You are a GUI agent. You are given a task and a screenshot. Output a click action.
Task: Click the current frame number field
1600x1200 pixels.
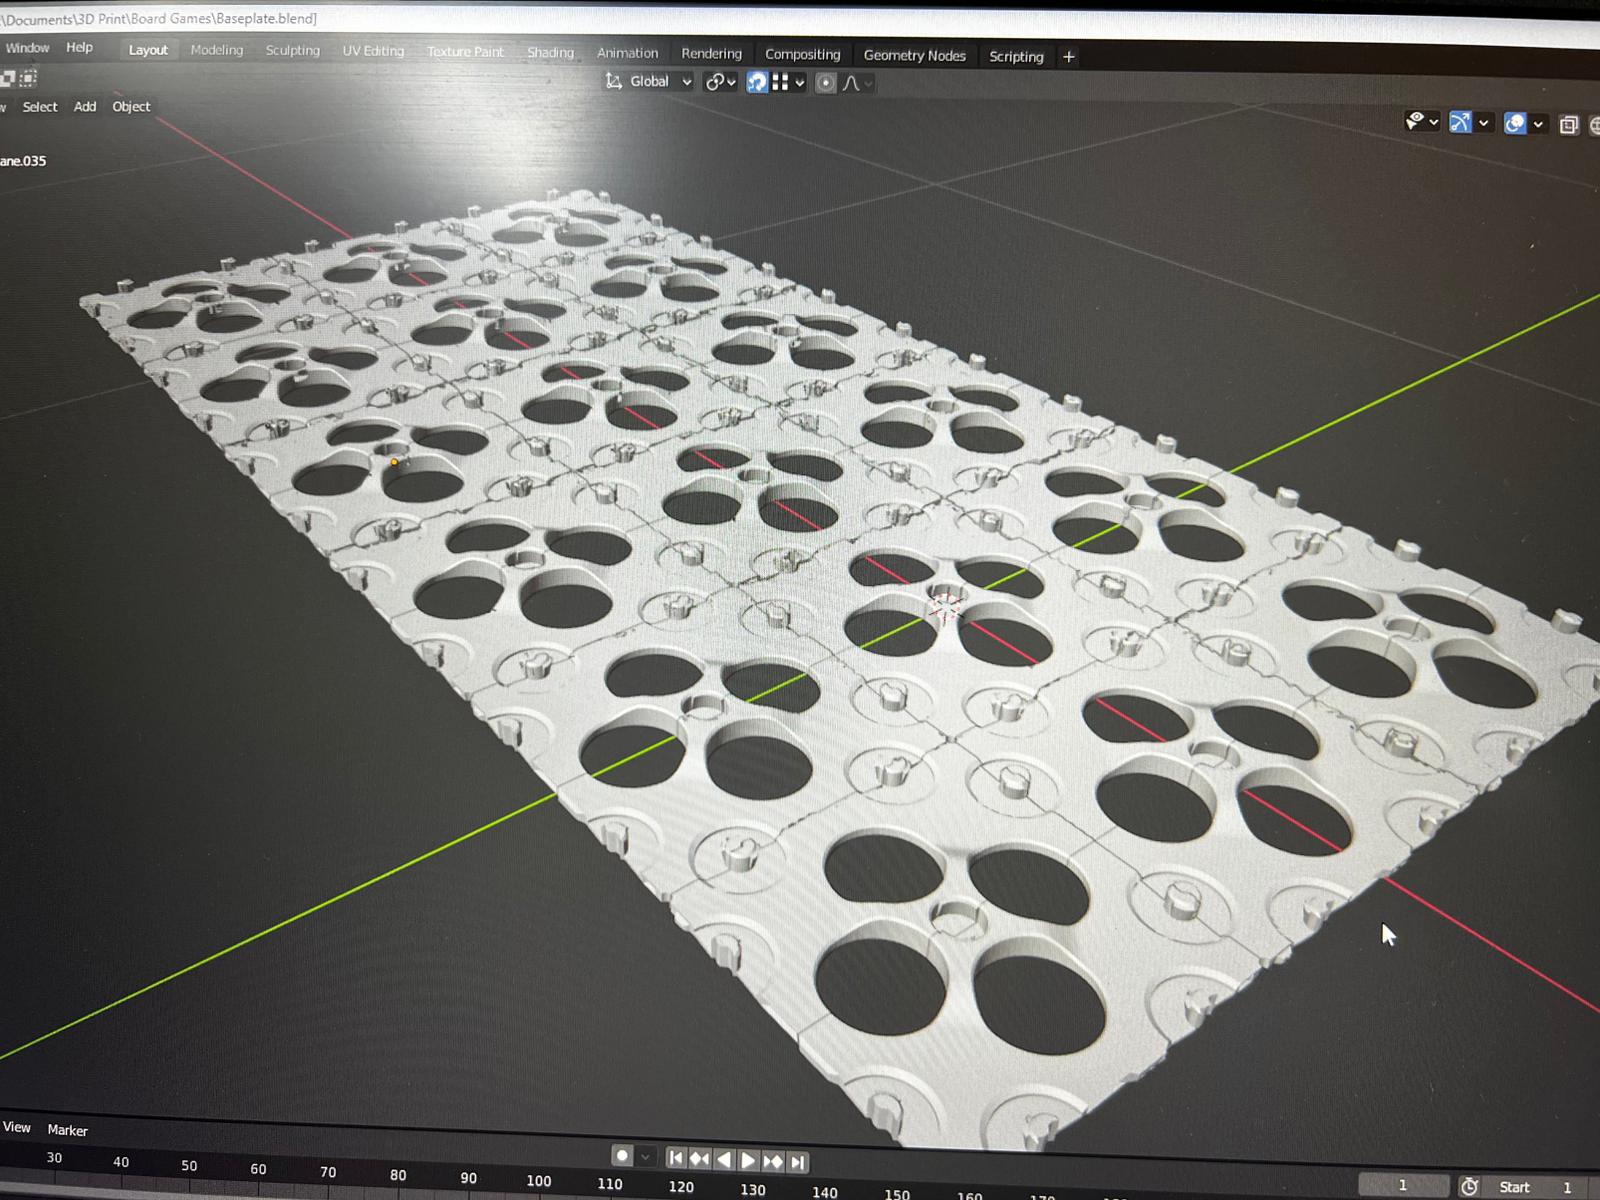click(1402, 1185)
